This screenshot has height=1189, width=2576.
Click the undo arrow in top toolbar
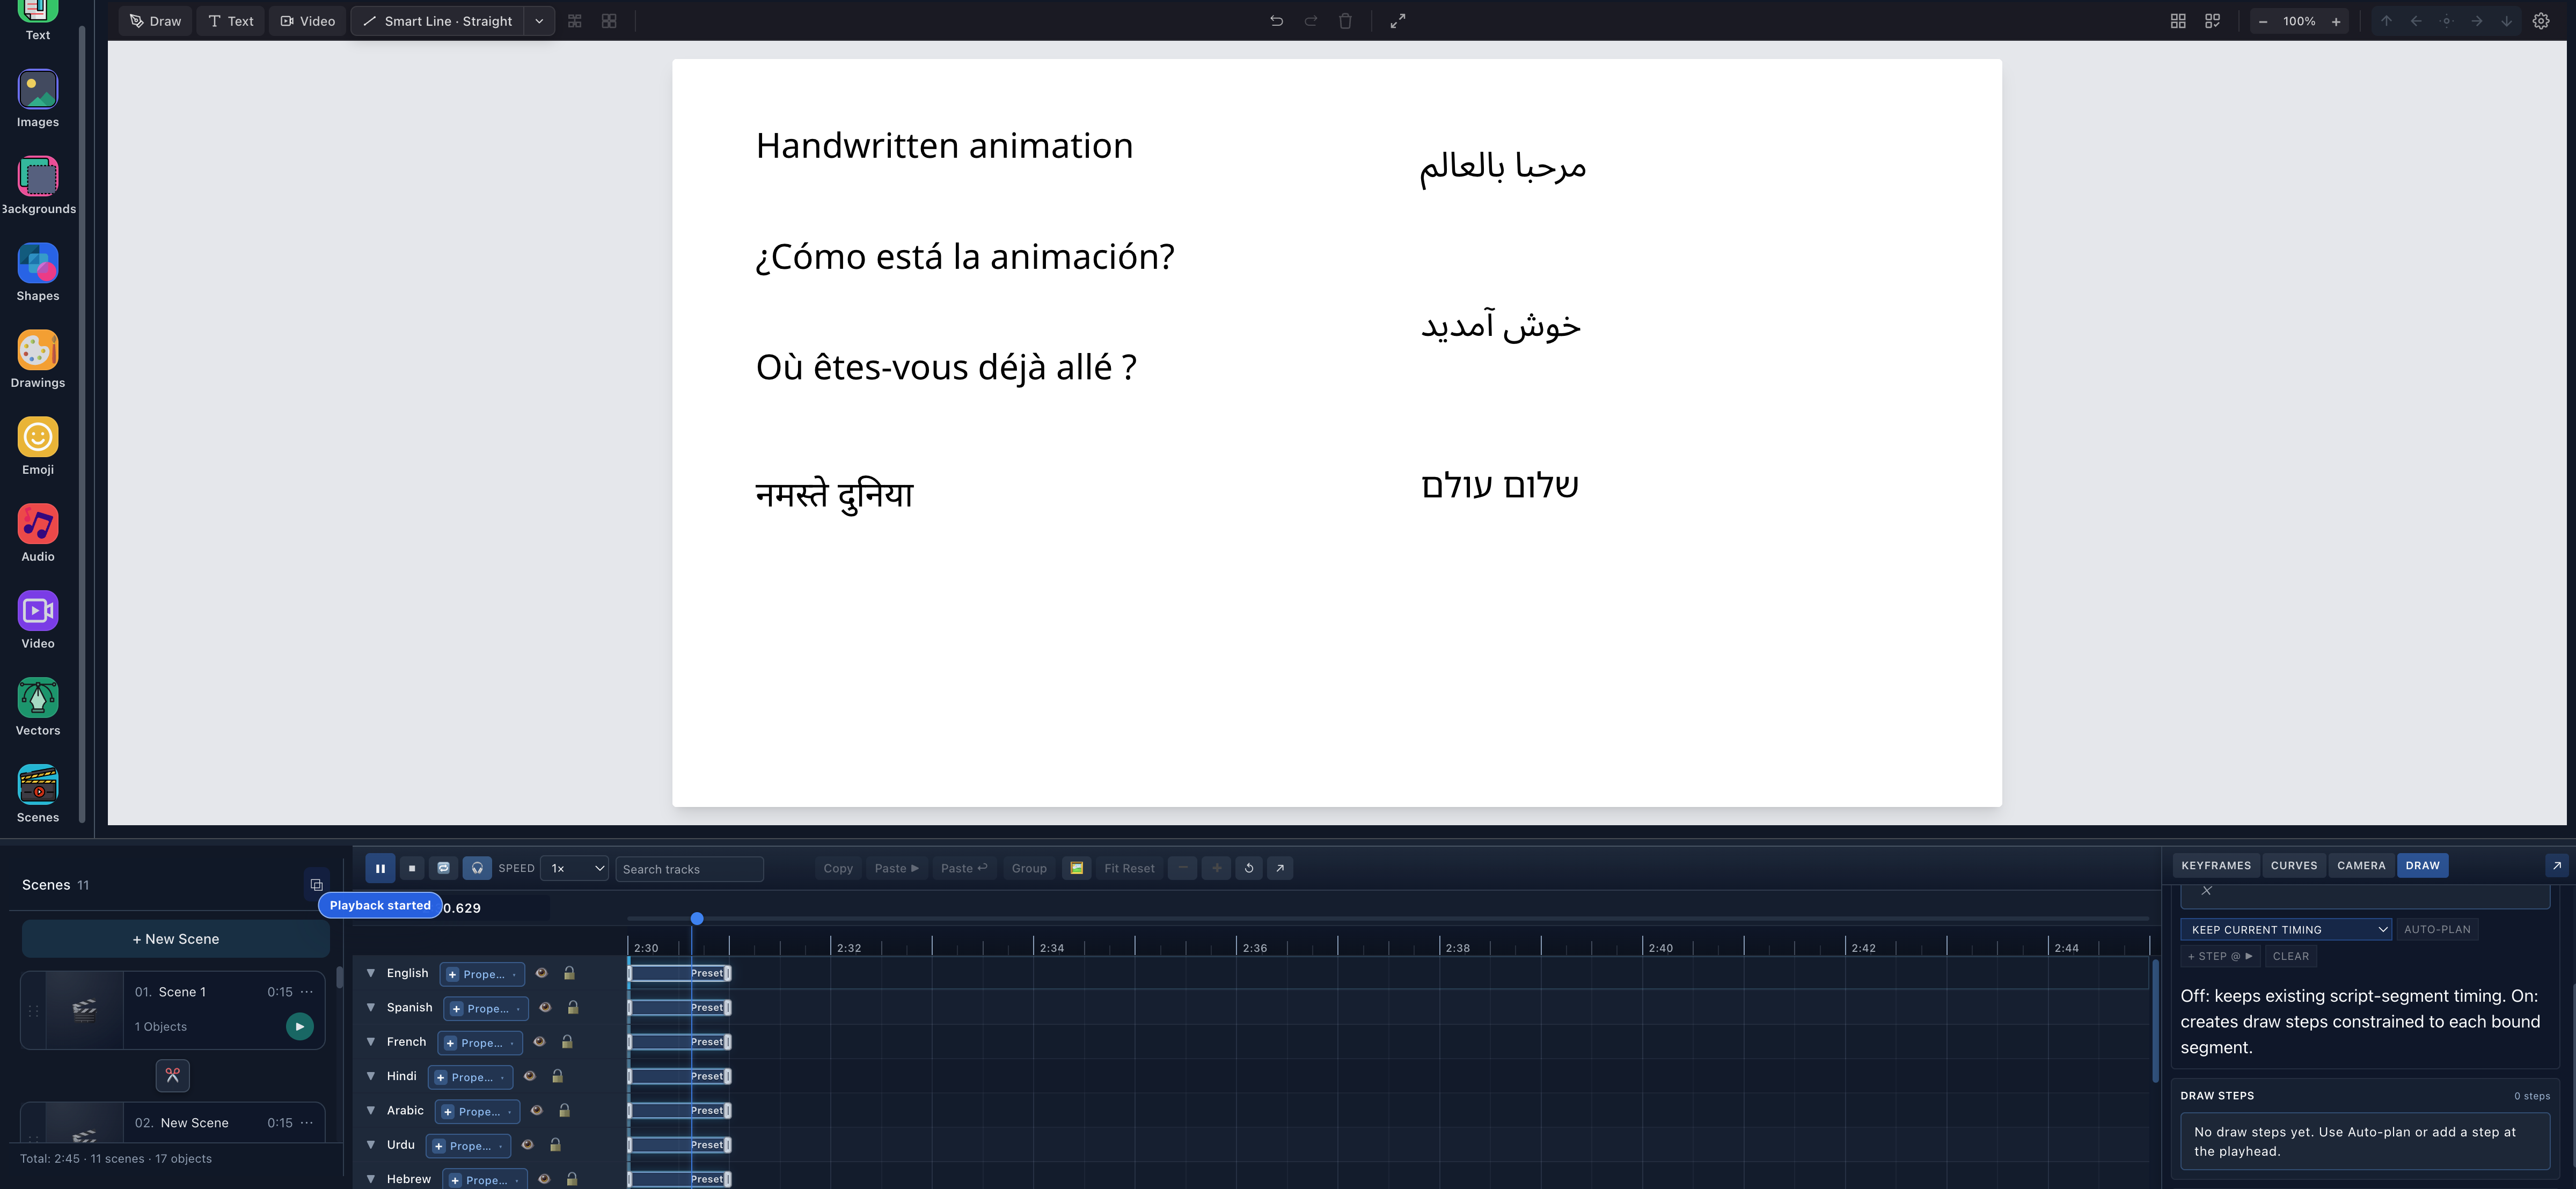pos(1276,21)
